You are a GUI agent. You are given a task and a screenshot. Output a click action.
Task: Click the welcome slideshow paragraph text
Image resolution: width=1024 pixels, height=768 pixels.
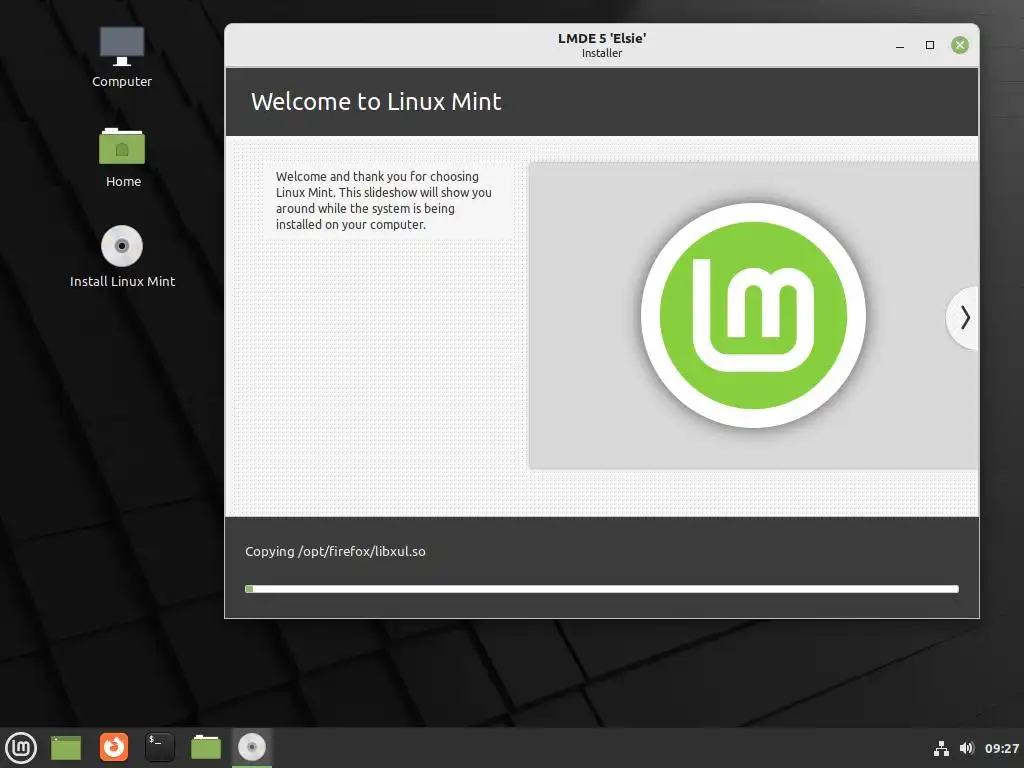[383, 200]
